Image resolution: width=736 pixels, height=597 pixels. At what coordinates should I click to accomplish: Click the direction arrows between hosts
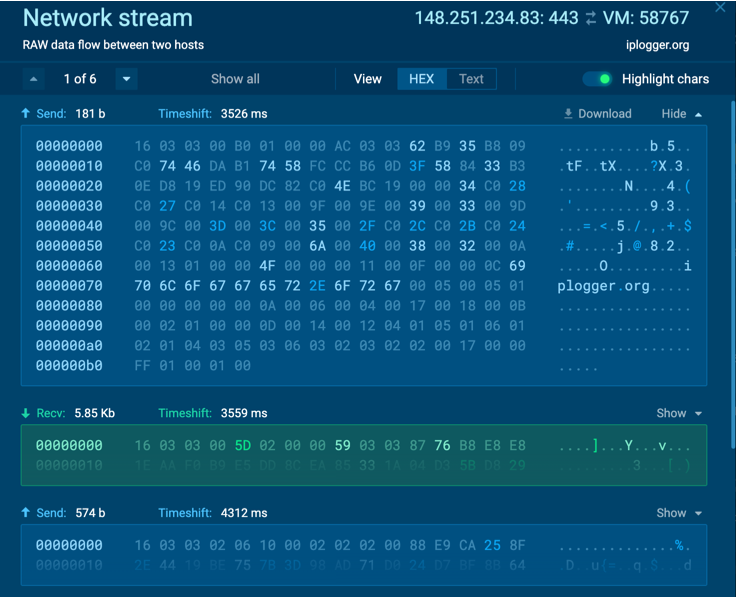[x=591, y=18]
